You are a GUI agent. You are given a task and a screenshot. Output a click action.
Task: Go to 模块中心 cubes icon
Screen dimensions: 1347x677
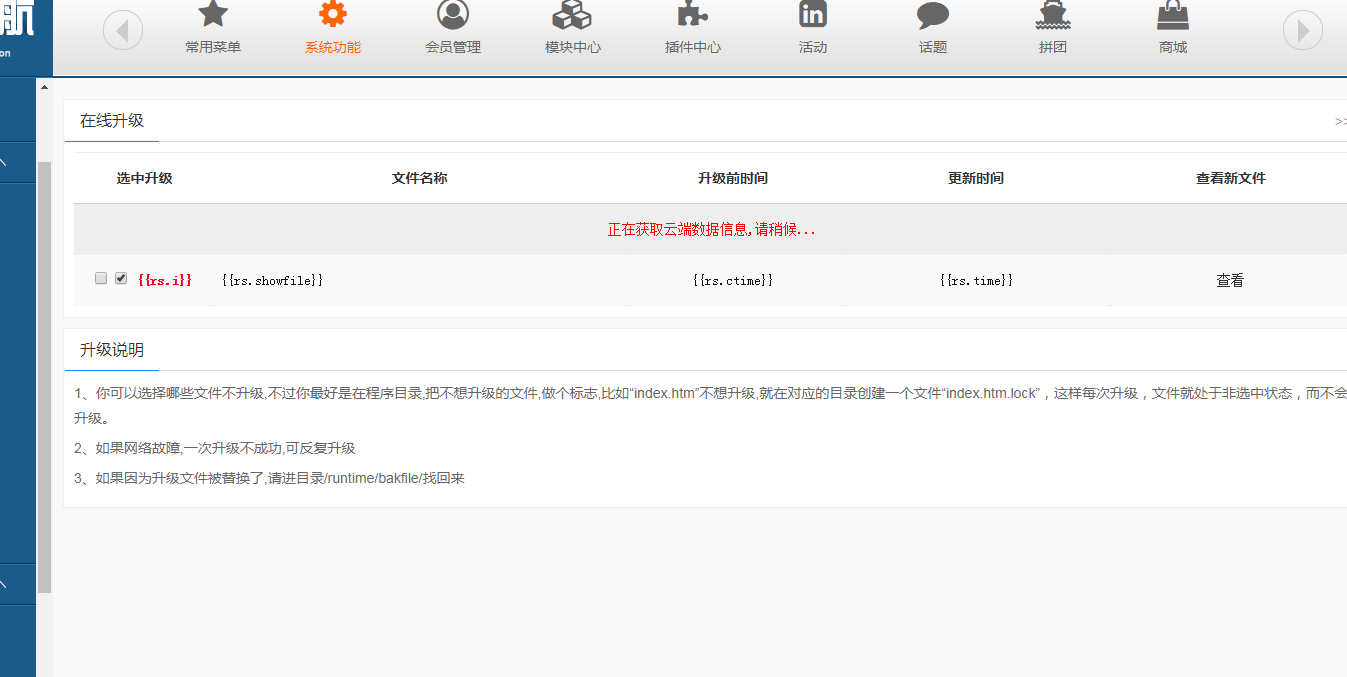[572, 15]
